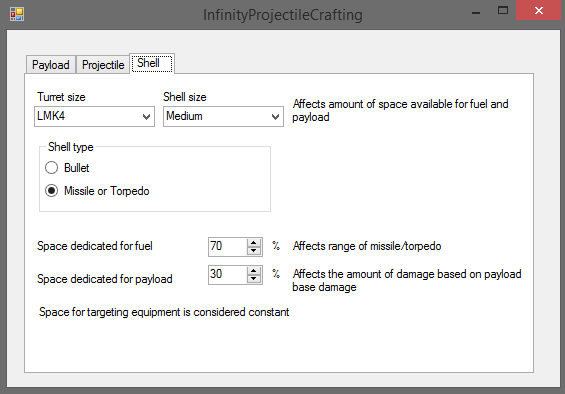Click the Space dedicated for fuel label
The width and height of the screenshot is (565, 394).
pyautogui.click(x=95, y=246)
